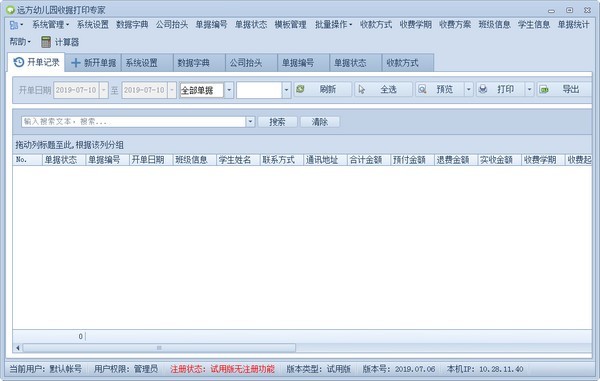Open 单据统计 in the menu bar

573,25
